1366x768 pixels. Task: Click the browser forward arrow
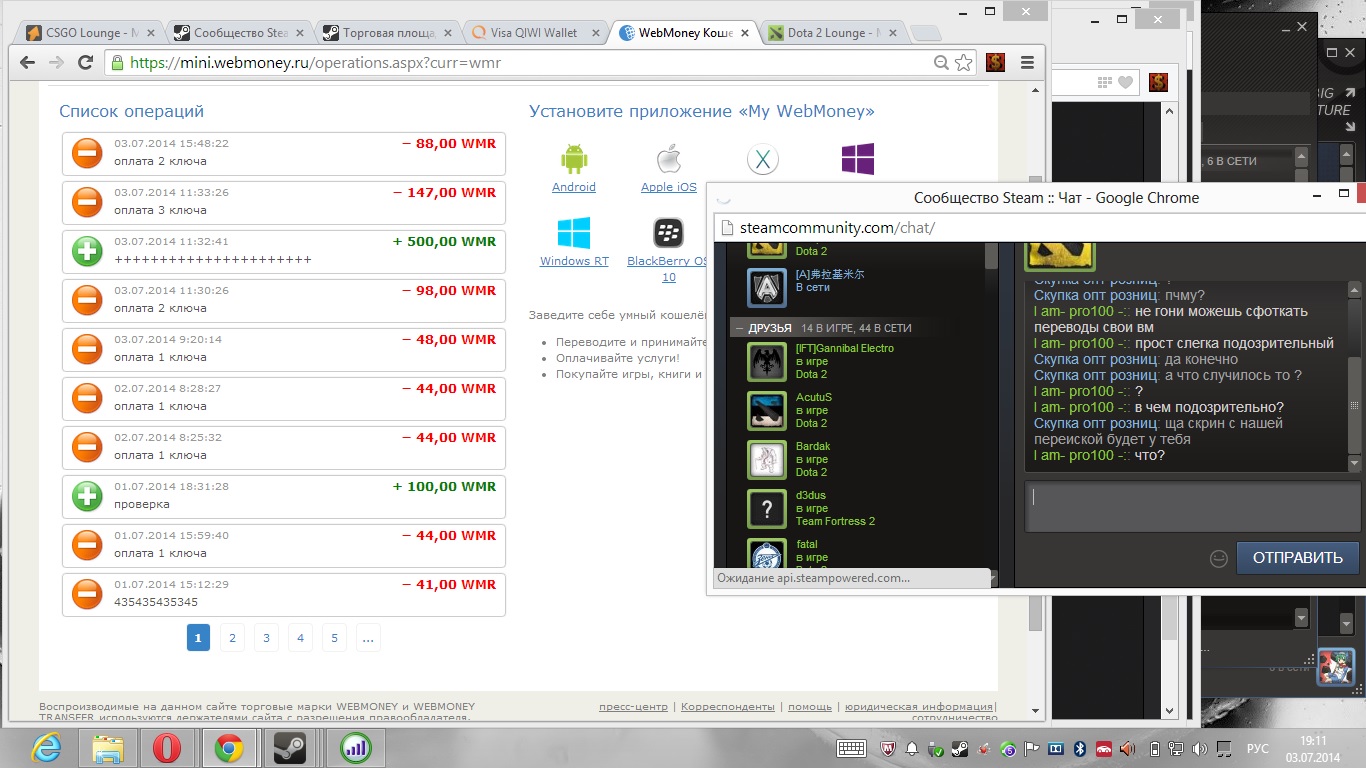[x=57, y=62]
